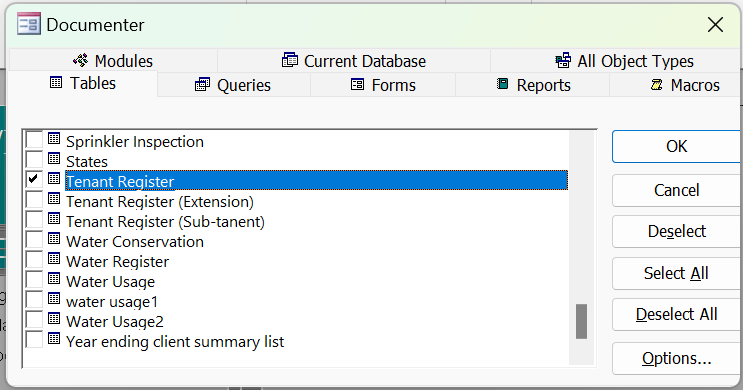Select the 'Tenant Register (Sub-tanent)' table name
The width and height of the screenshot is (743, 390).
pos(165,222)
